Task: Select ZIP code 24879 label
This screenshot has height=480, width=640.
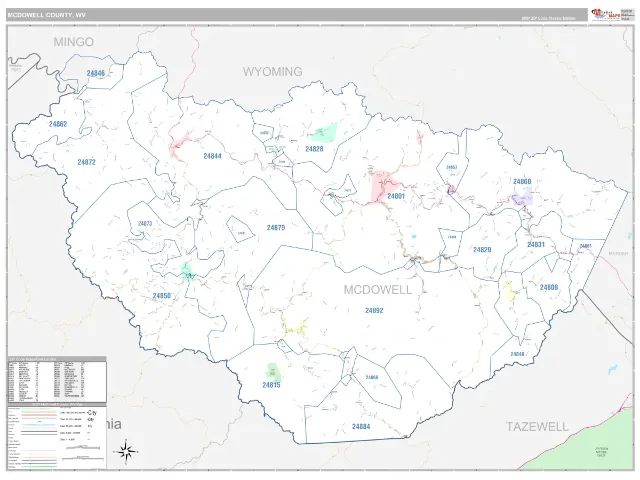Action: [x=276, y=228]
